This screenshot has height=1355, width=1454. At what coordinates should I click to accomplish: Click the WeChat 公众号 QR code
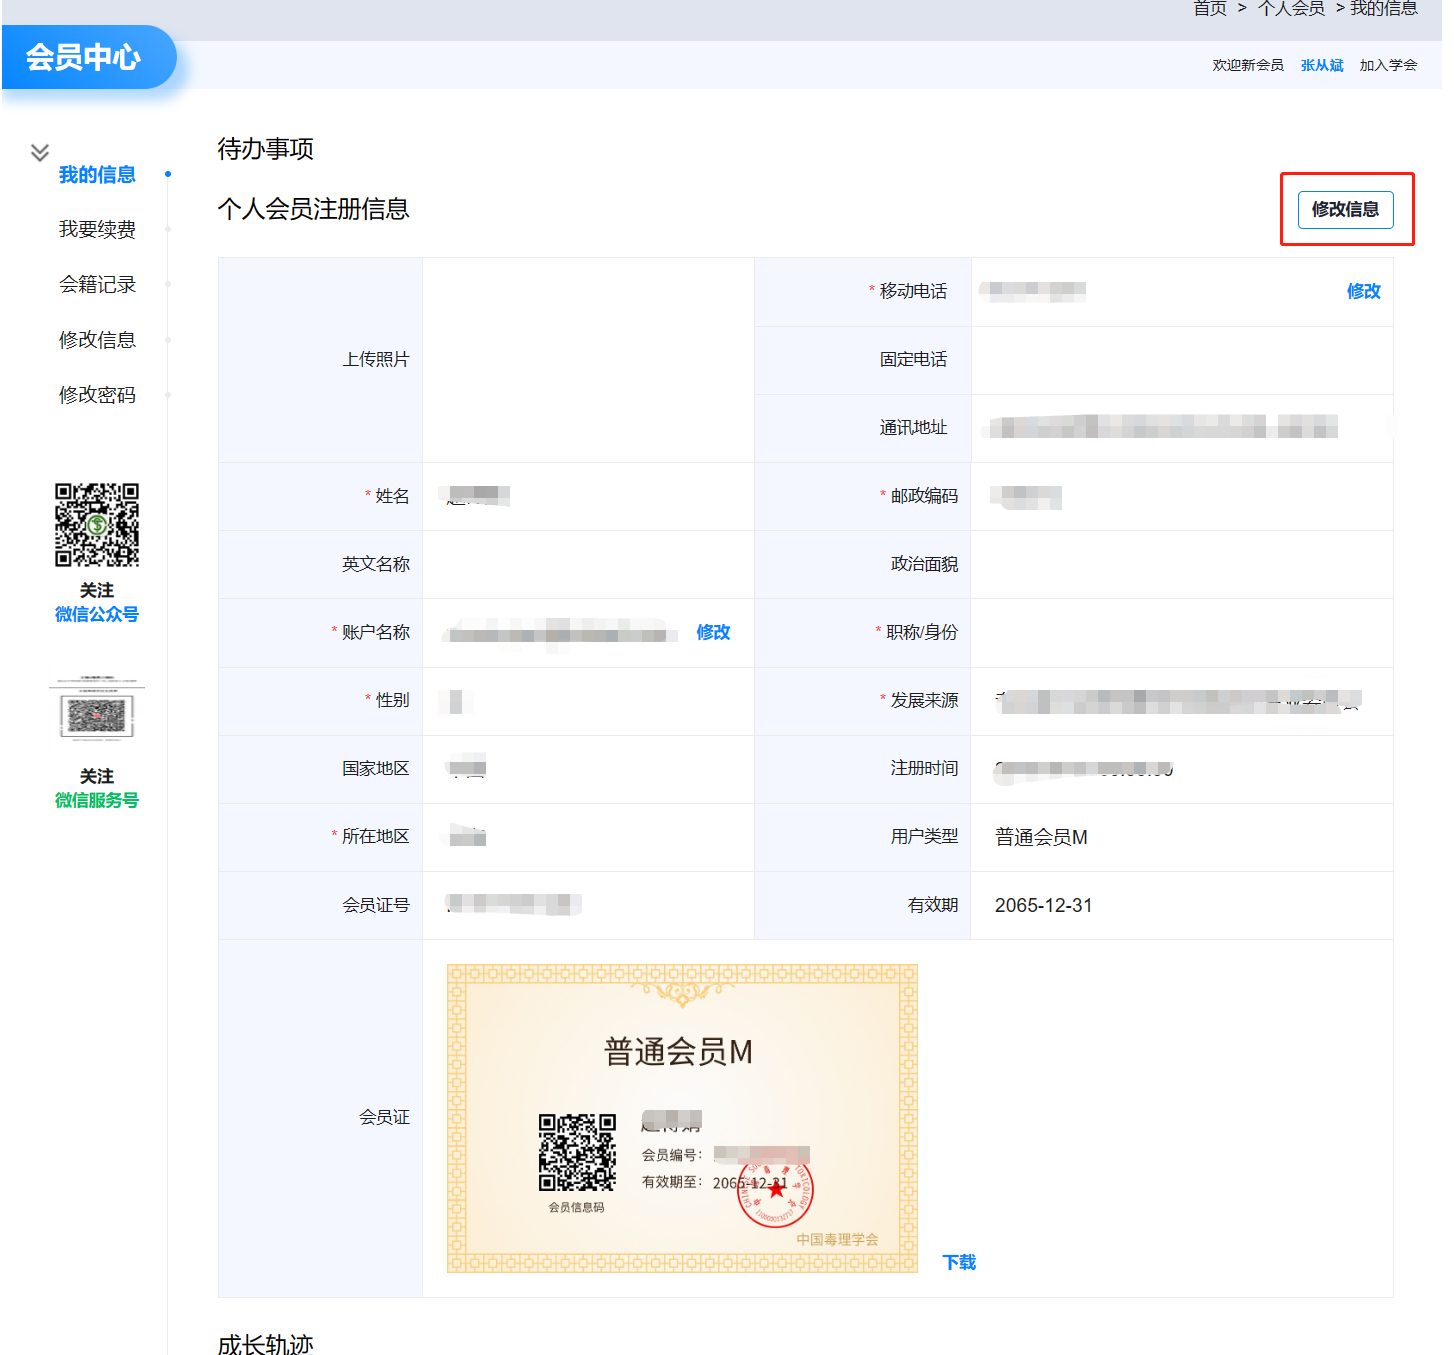coord(97,525)
